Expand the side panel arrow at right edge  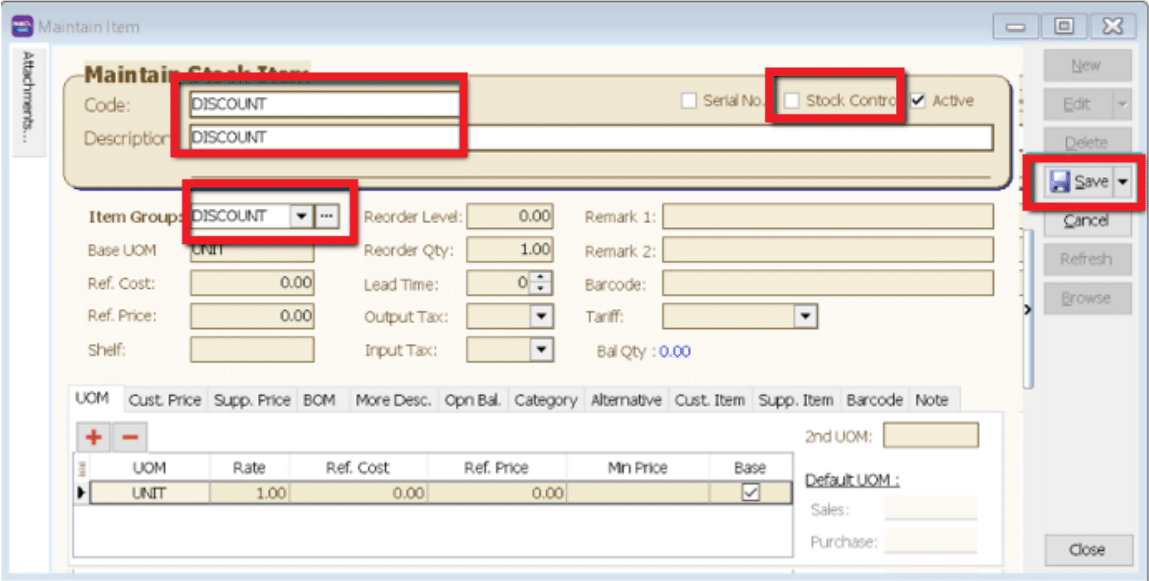(1026, 310)
